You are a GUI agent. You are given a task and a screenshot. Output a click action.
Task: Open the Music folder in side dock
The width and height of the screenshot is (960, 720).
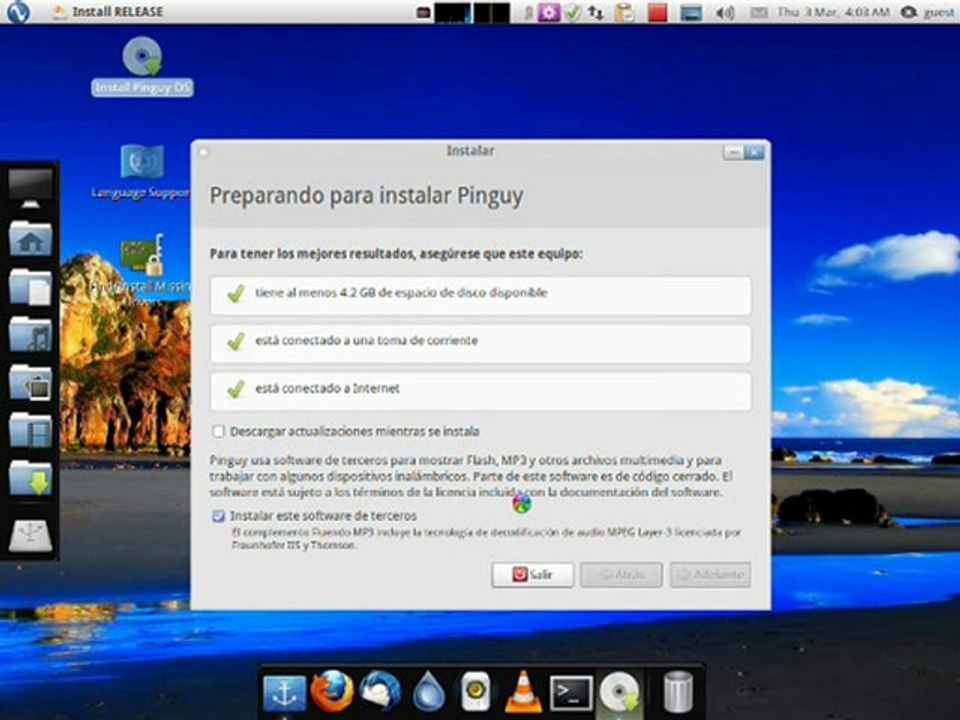pyautogui.click(x=30, y=334)
